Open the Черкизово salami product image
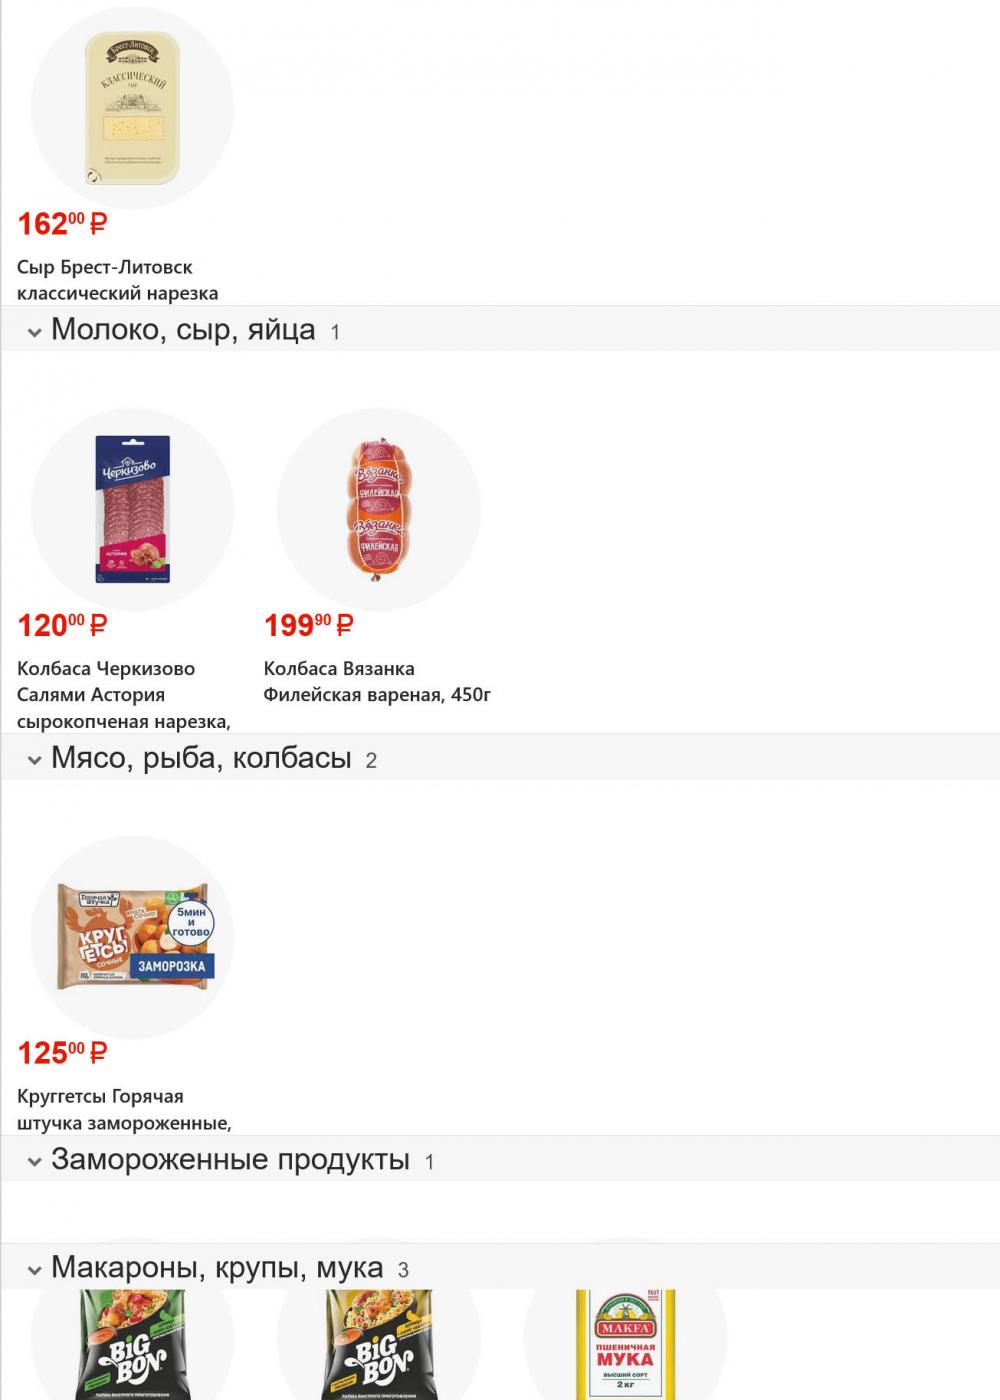Image resolution: width=1000 pixels, height=1400 pixels. (132, 509)
